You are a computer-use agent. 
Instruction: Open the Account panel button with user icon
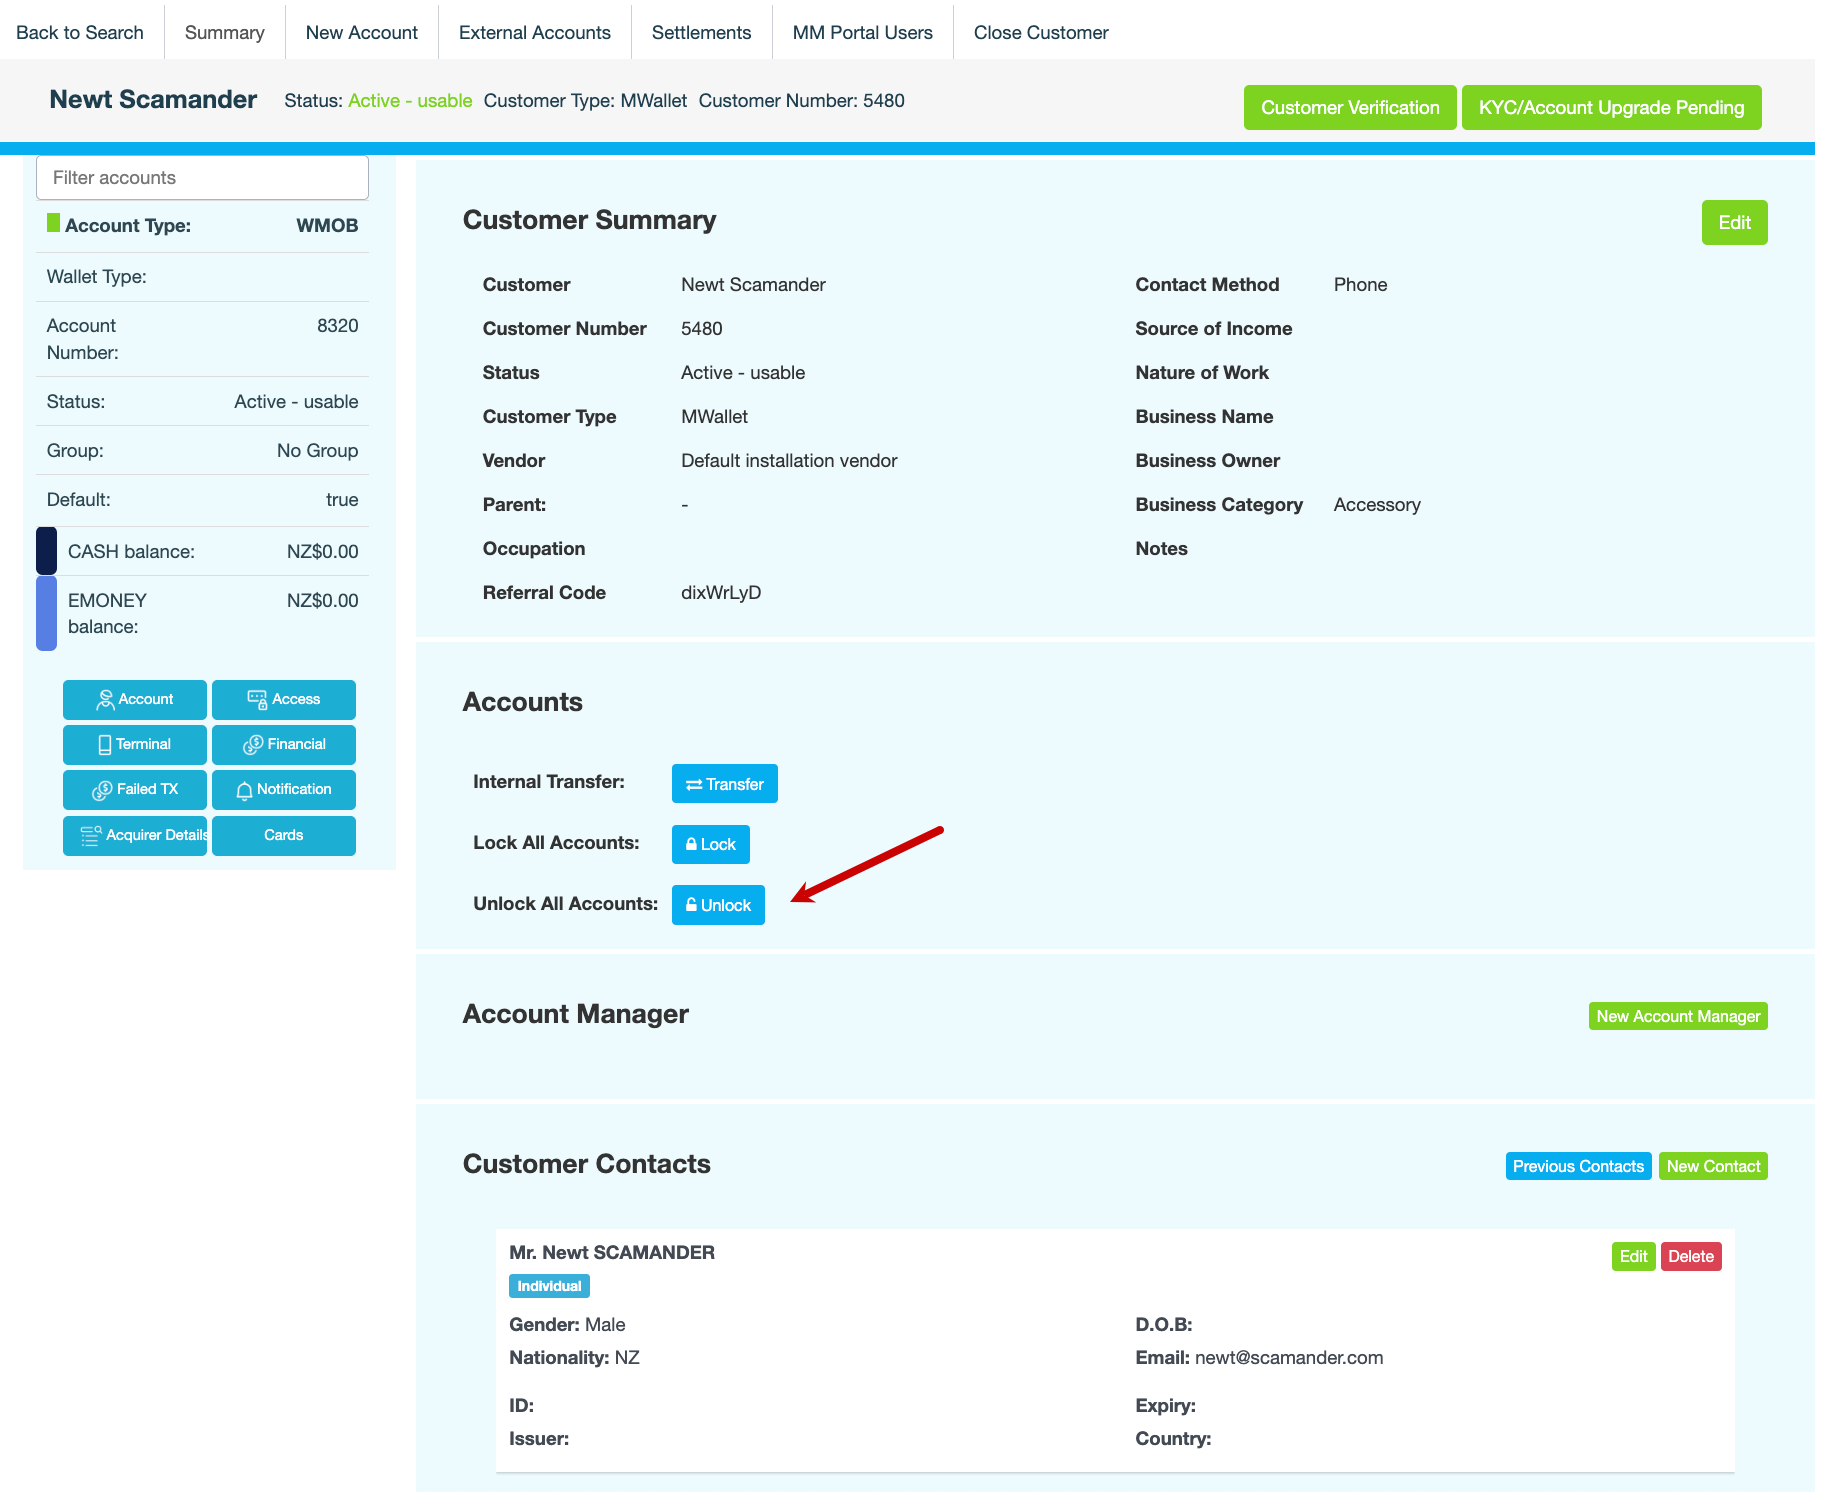[135, 700]
